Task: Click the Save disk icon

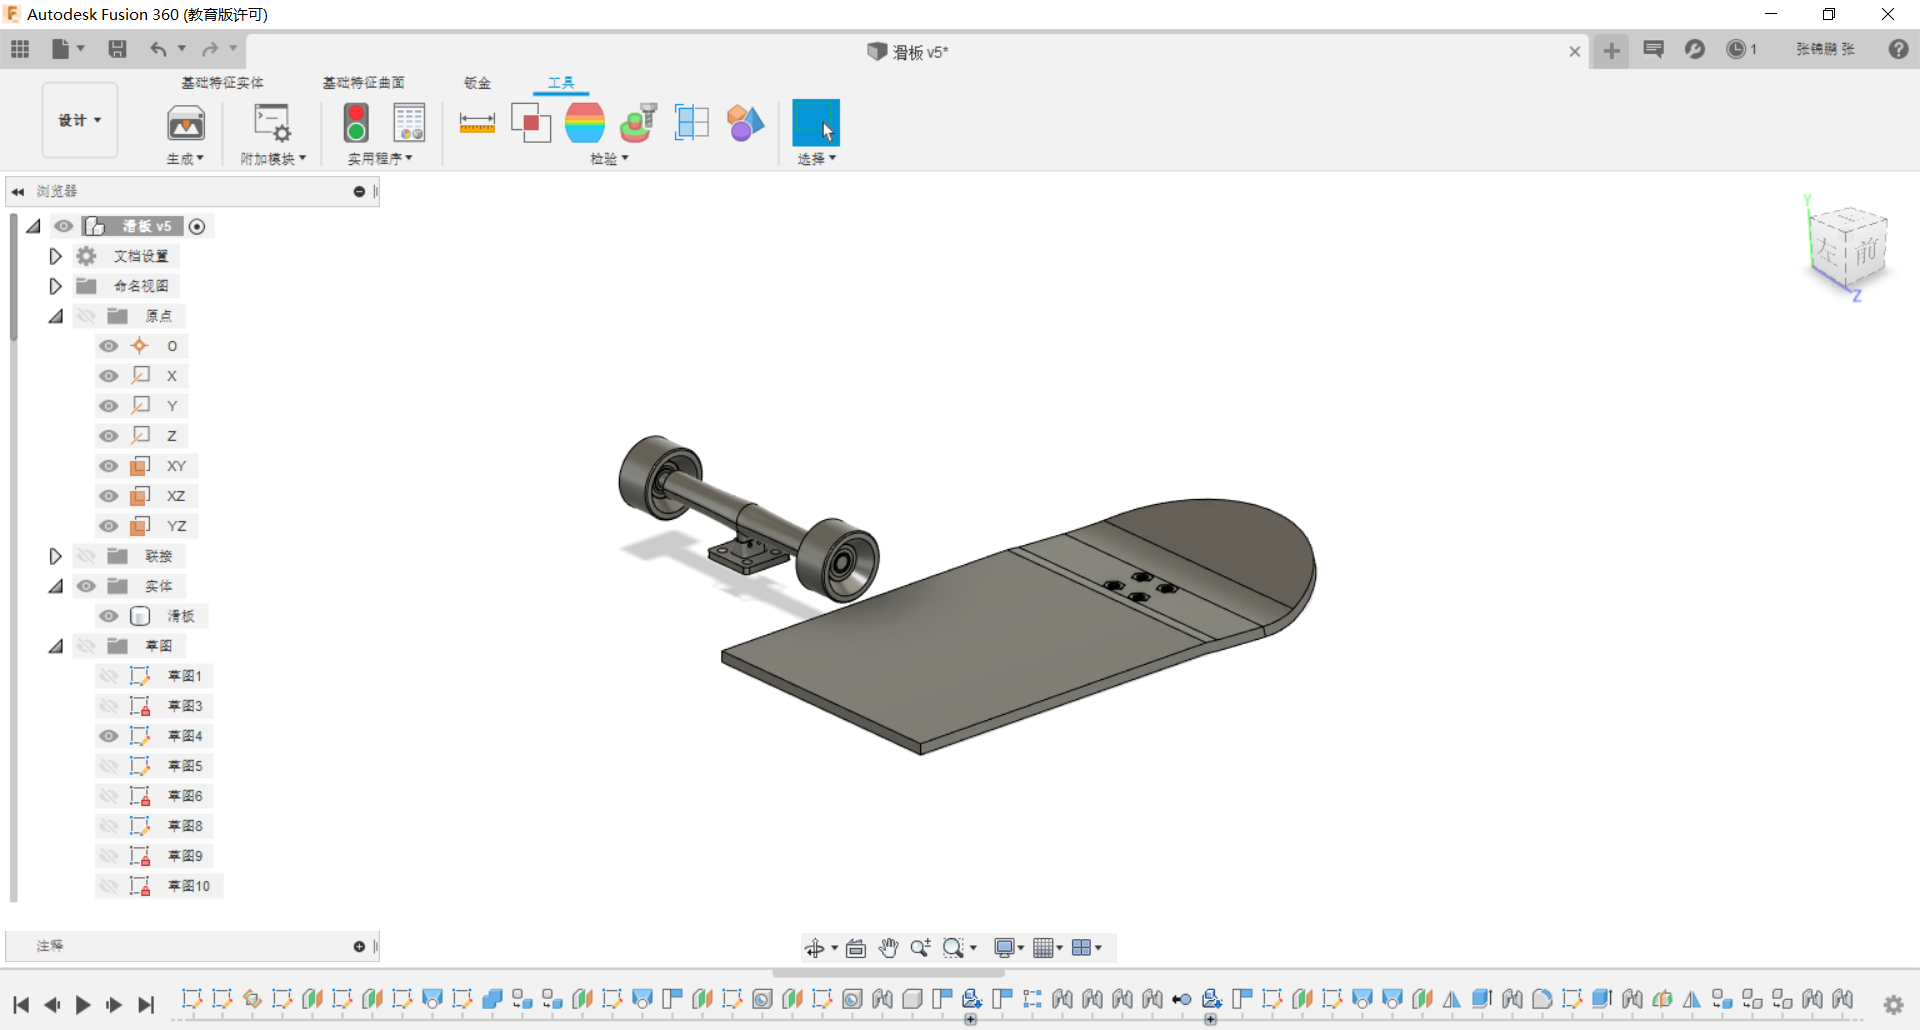Action: pyautogui.click(x=117, y=49)
